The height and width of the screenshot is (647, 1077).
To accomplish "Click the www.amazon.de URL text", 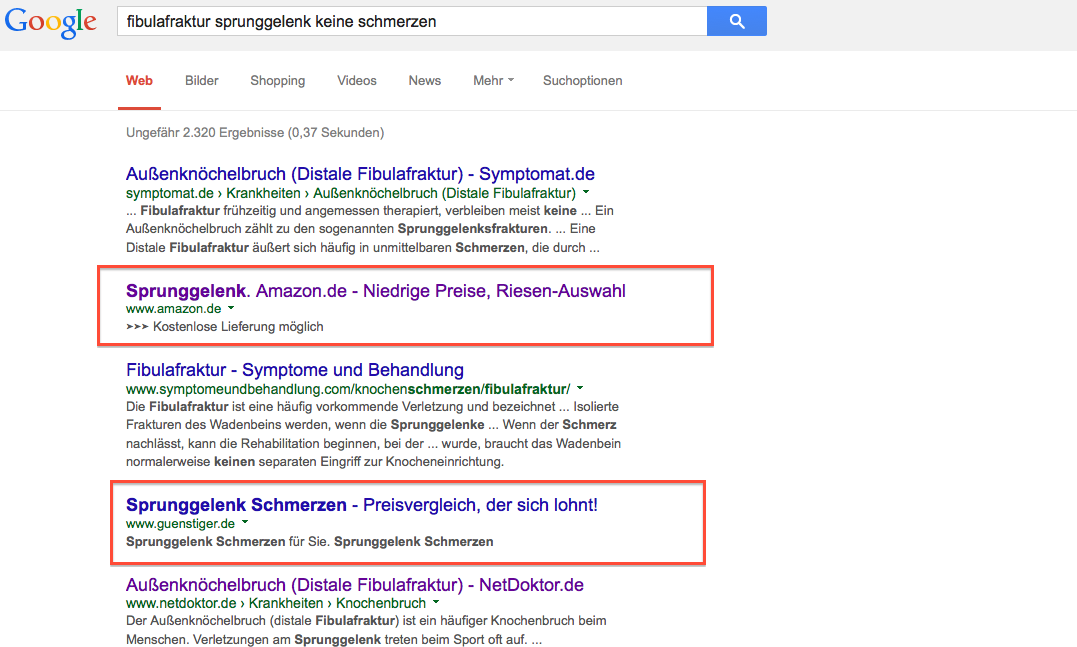I will coord(174,308).
